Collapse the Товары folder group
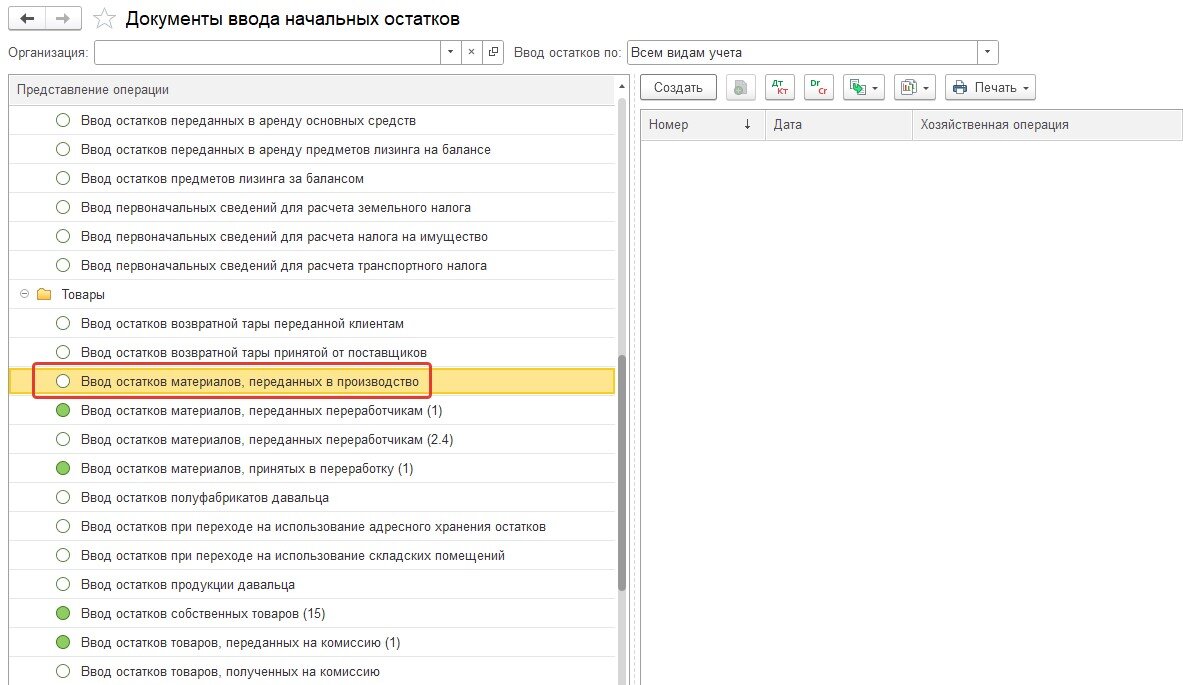The width and height of the screenshot is (1183, 685). point(24,294)
